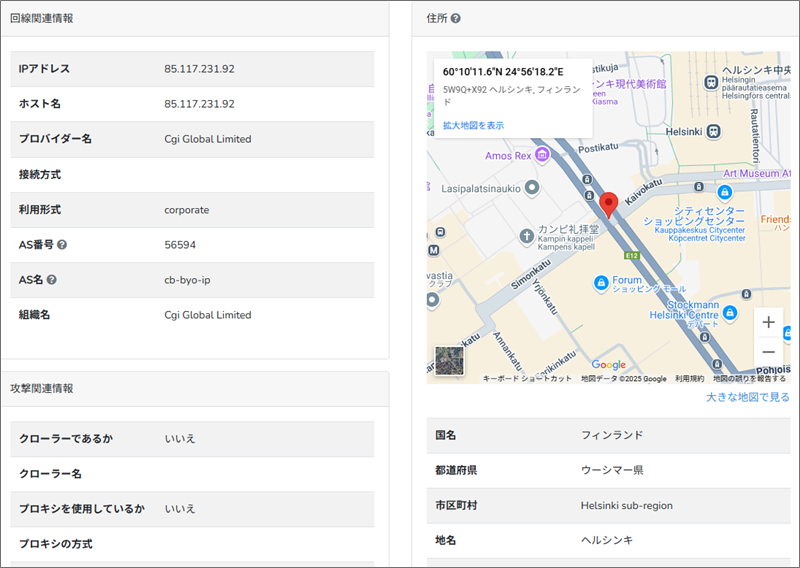
Task: Open キーボード ショートカット on the map
Action: 527,379
